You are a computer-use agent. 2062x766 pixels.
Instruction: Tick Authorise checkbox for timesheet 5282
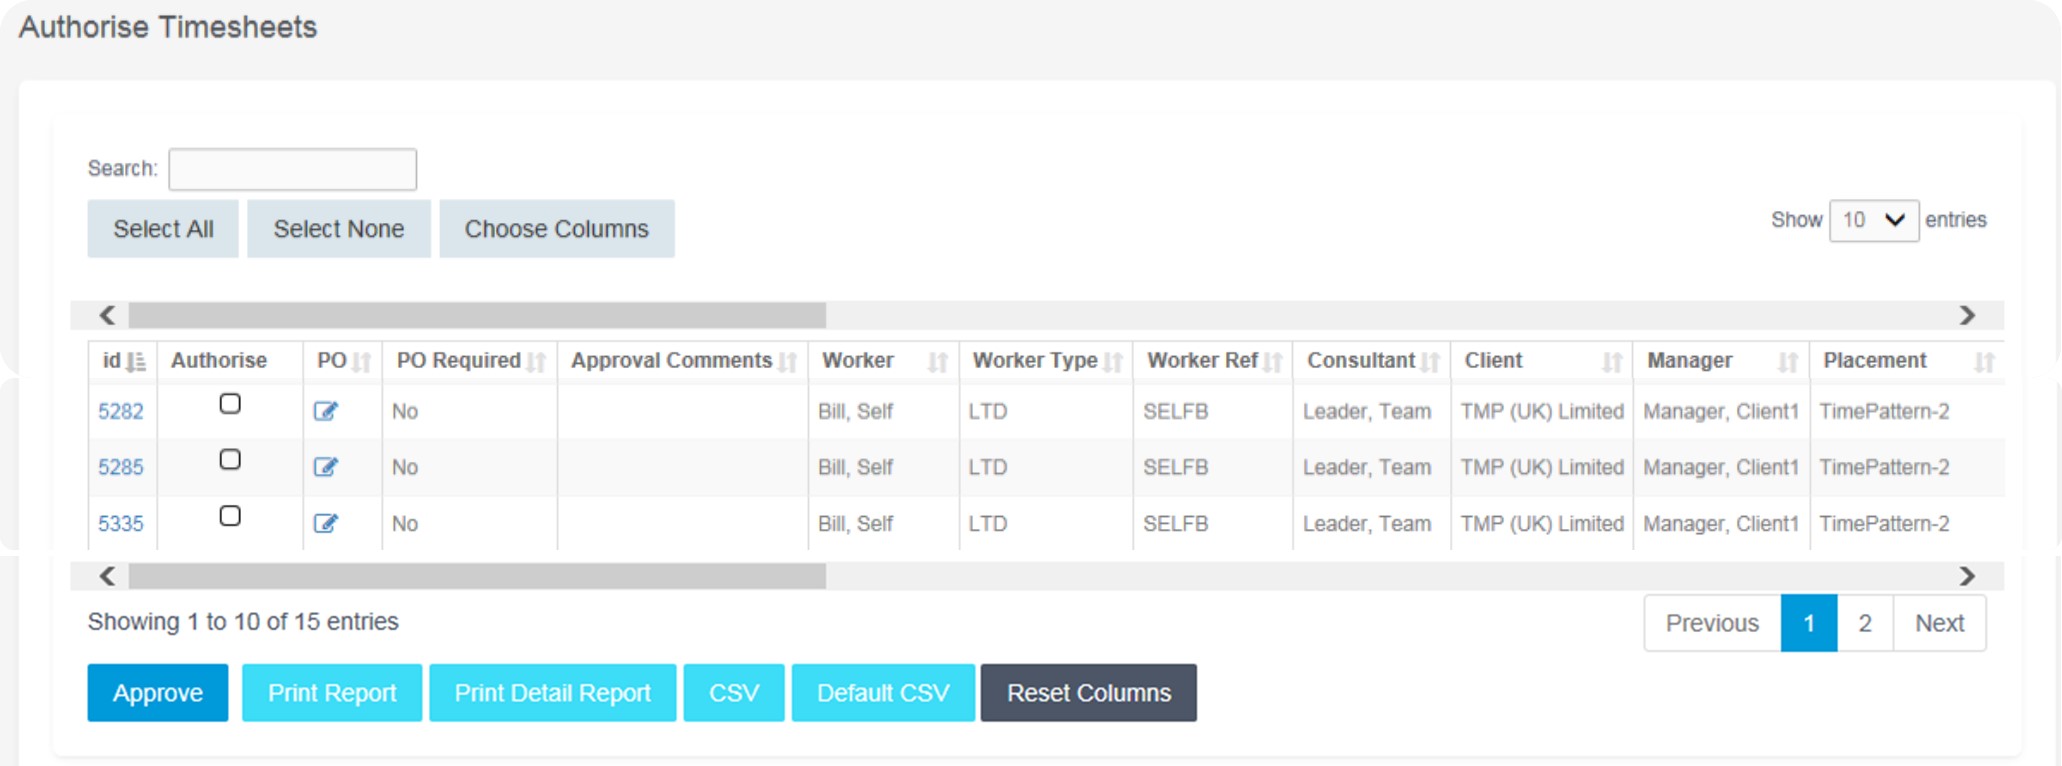click(x=230, y=404)
